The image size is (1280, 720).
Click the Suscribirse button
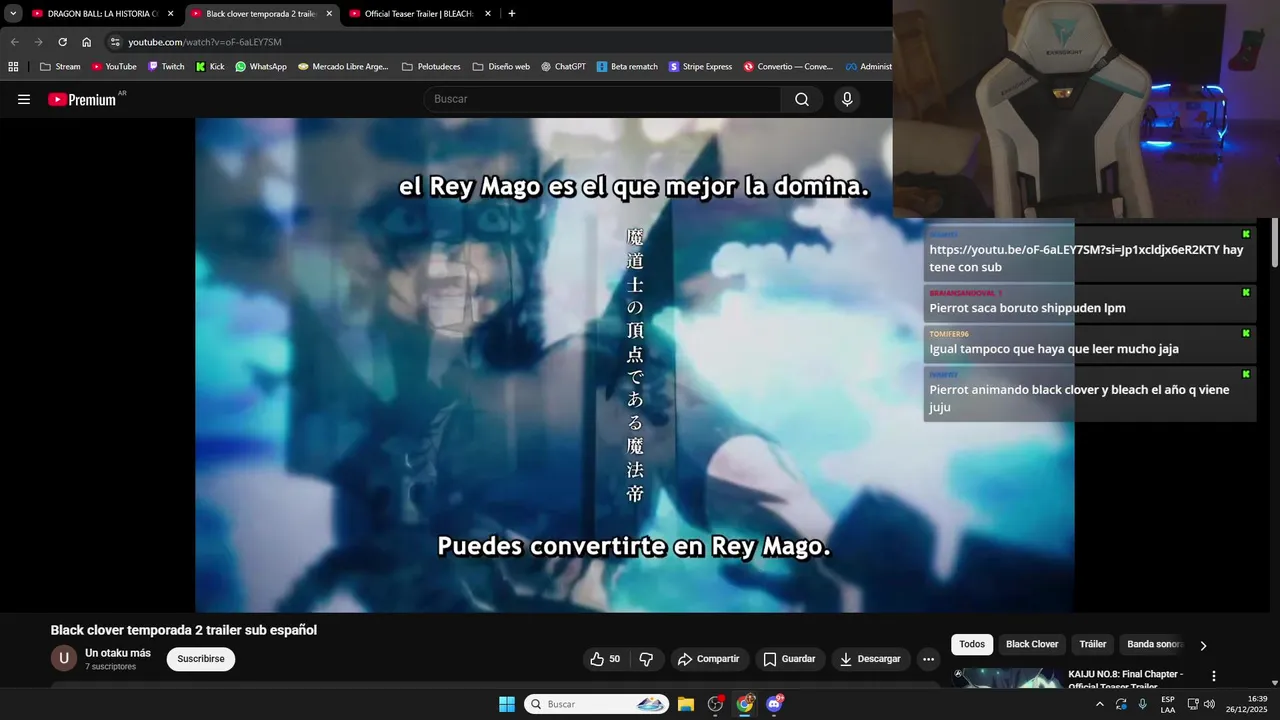tap(201, 659)
